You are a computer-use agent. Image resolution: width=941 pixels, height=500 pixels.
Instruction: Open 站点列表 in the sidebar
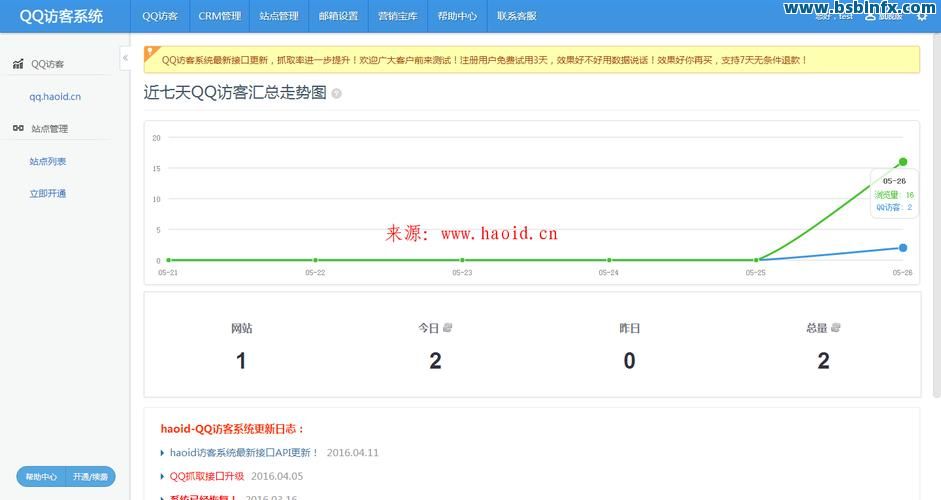(47, 161)
